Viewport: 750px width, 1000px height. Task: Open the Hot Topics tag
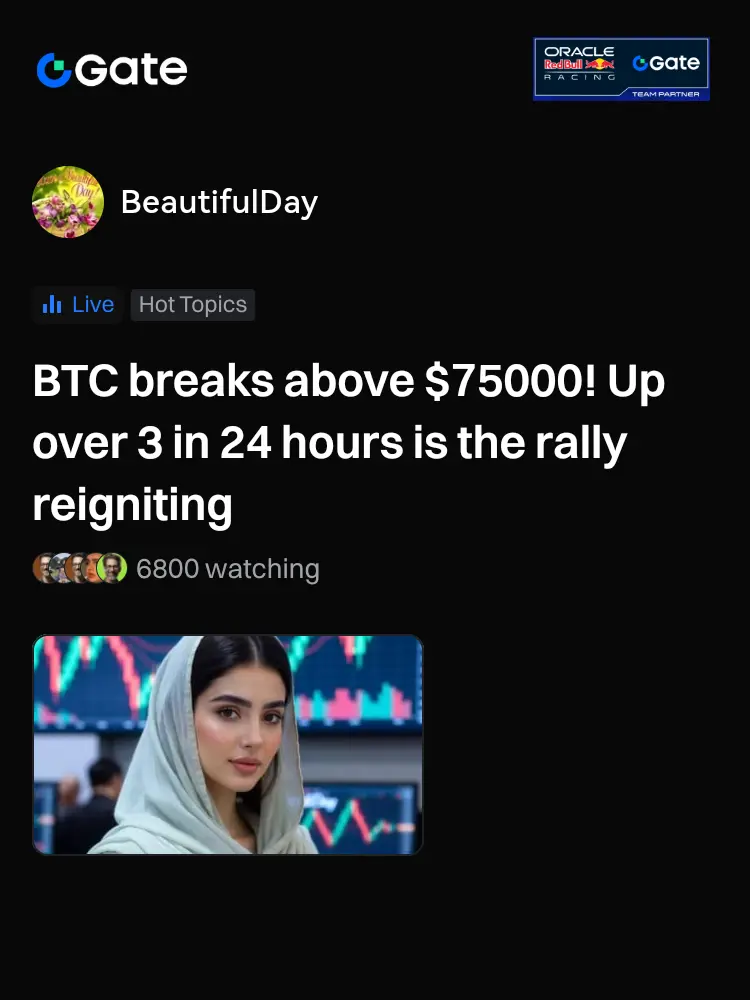pyautogui.click(x=193, y=305)
